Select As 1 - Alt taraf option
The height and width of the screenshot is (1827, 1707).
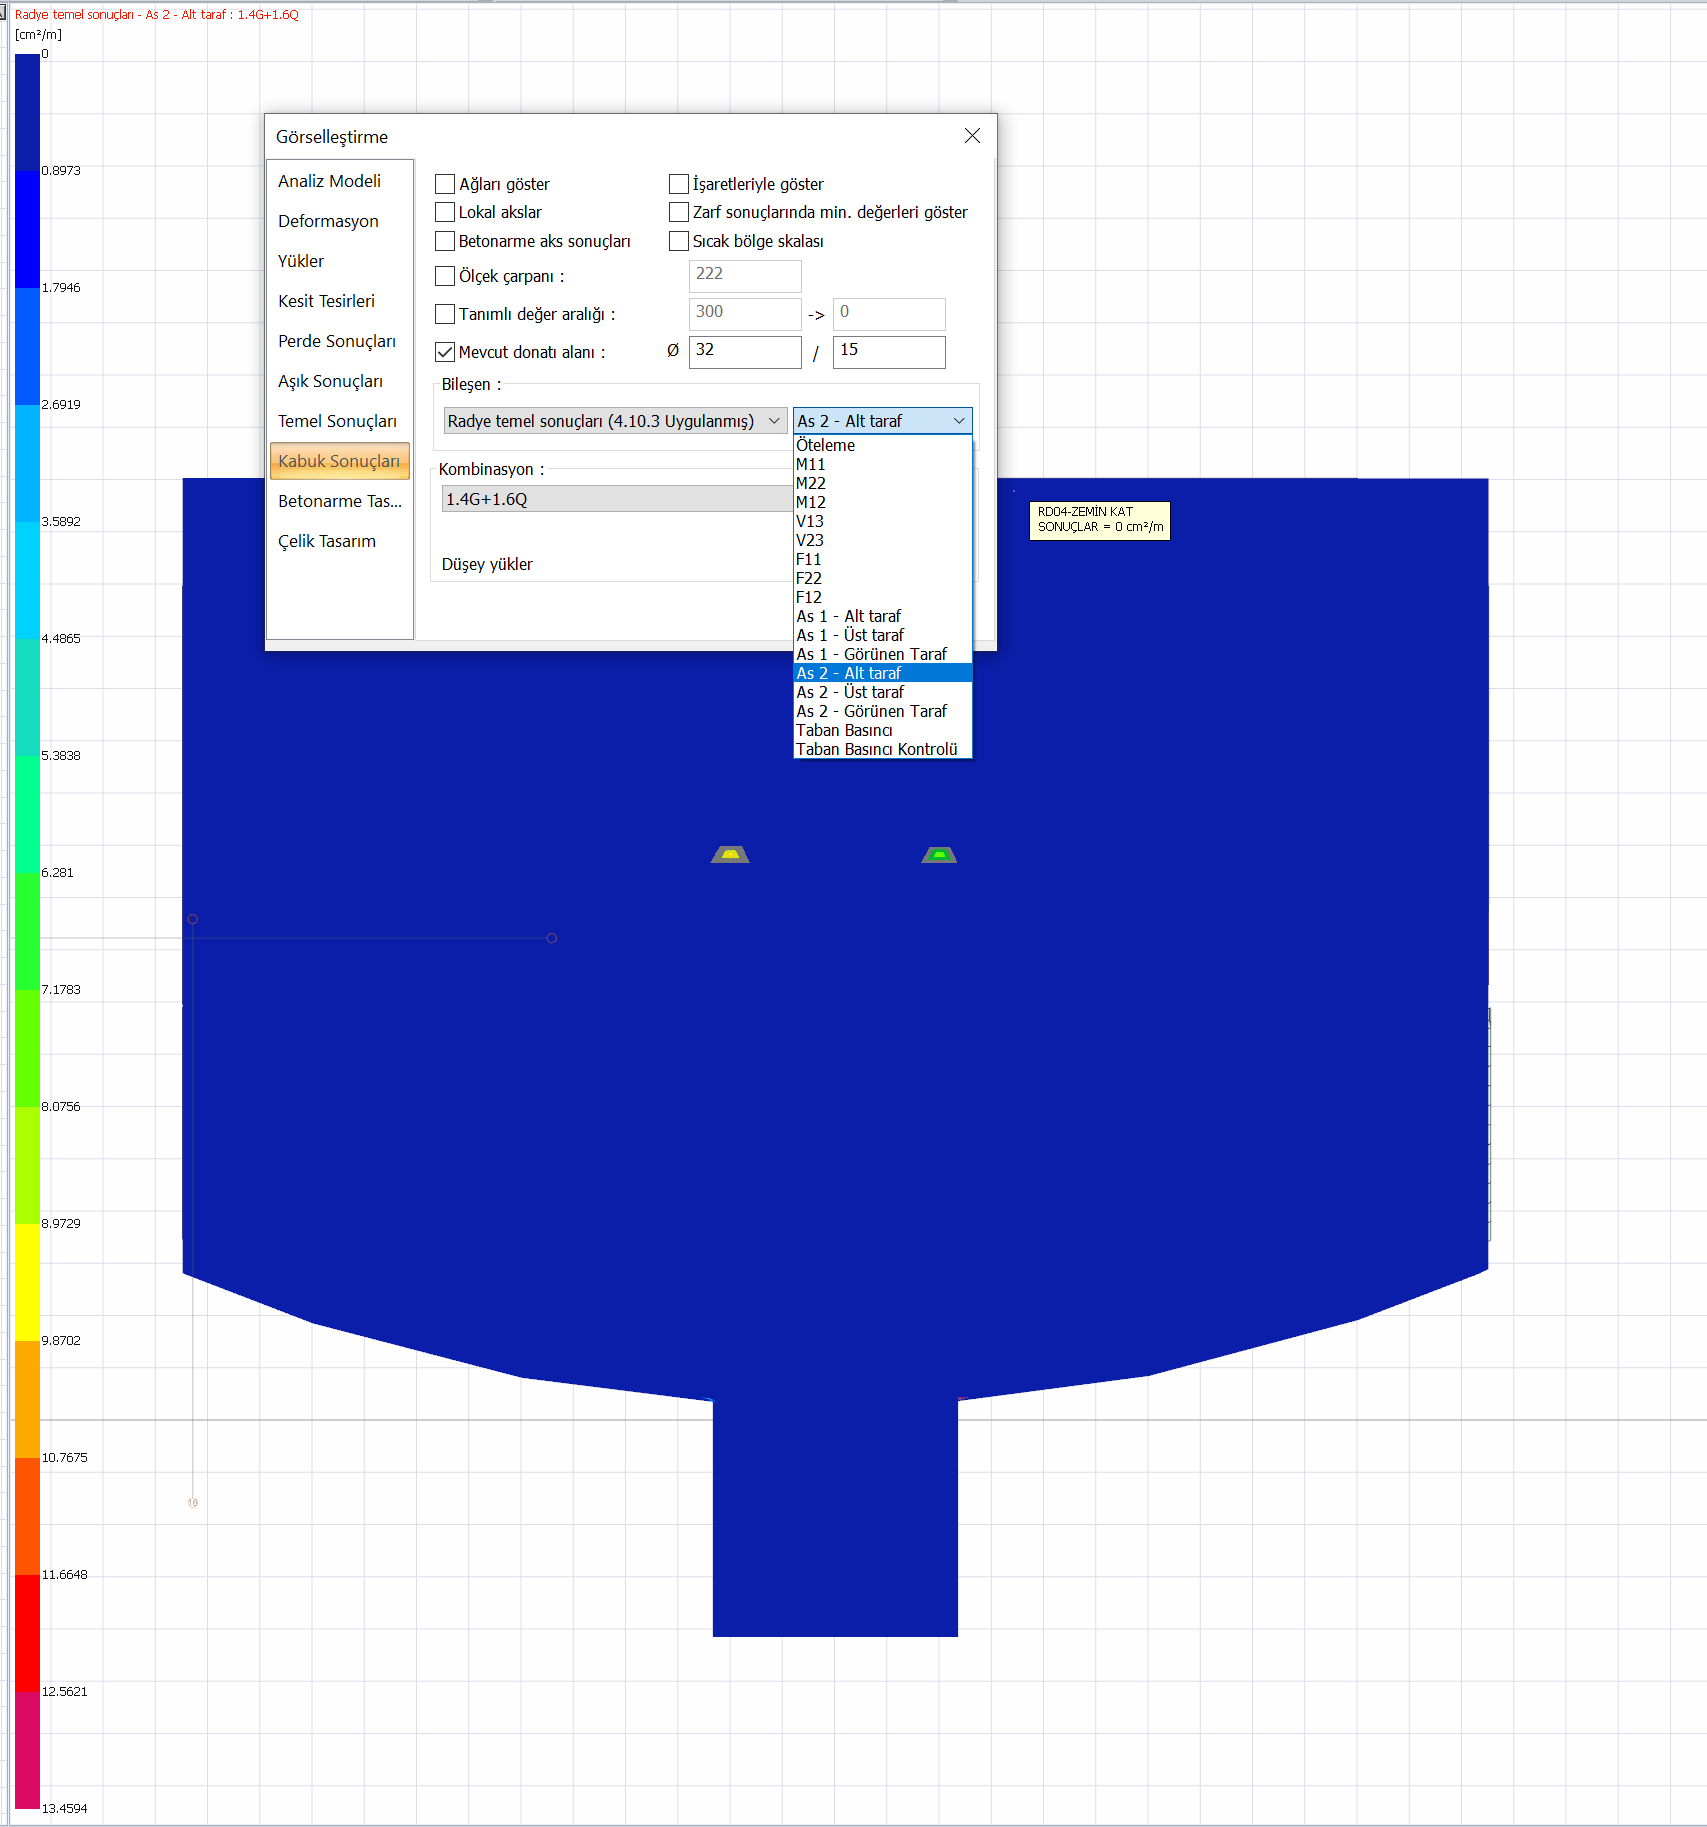tap(882, 616)
